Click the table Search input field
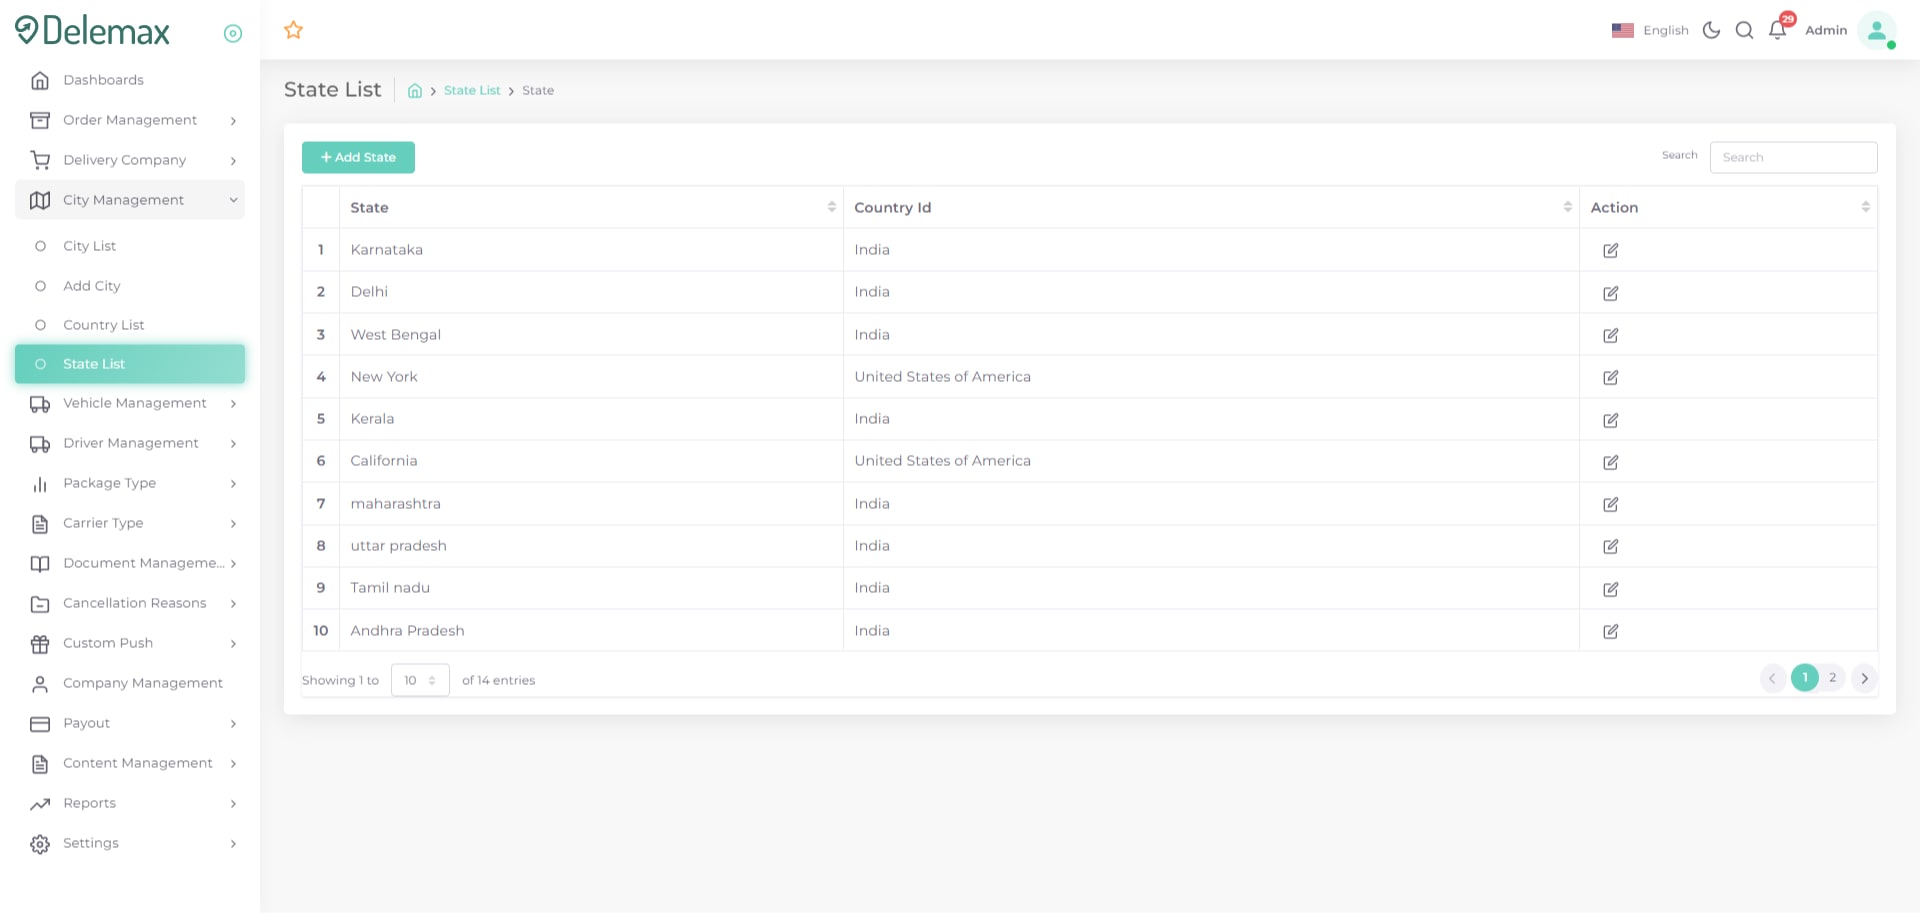Screen dimensions: 1920x913 pos(1793,157)
